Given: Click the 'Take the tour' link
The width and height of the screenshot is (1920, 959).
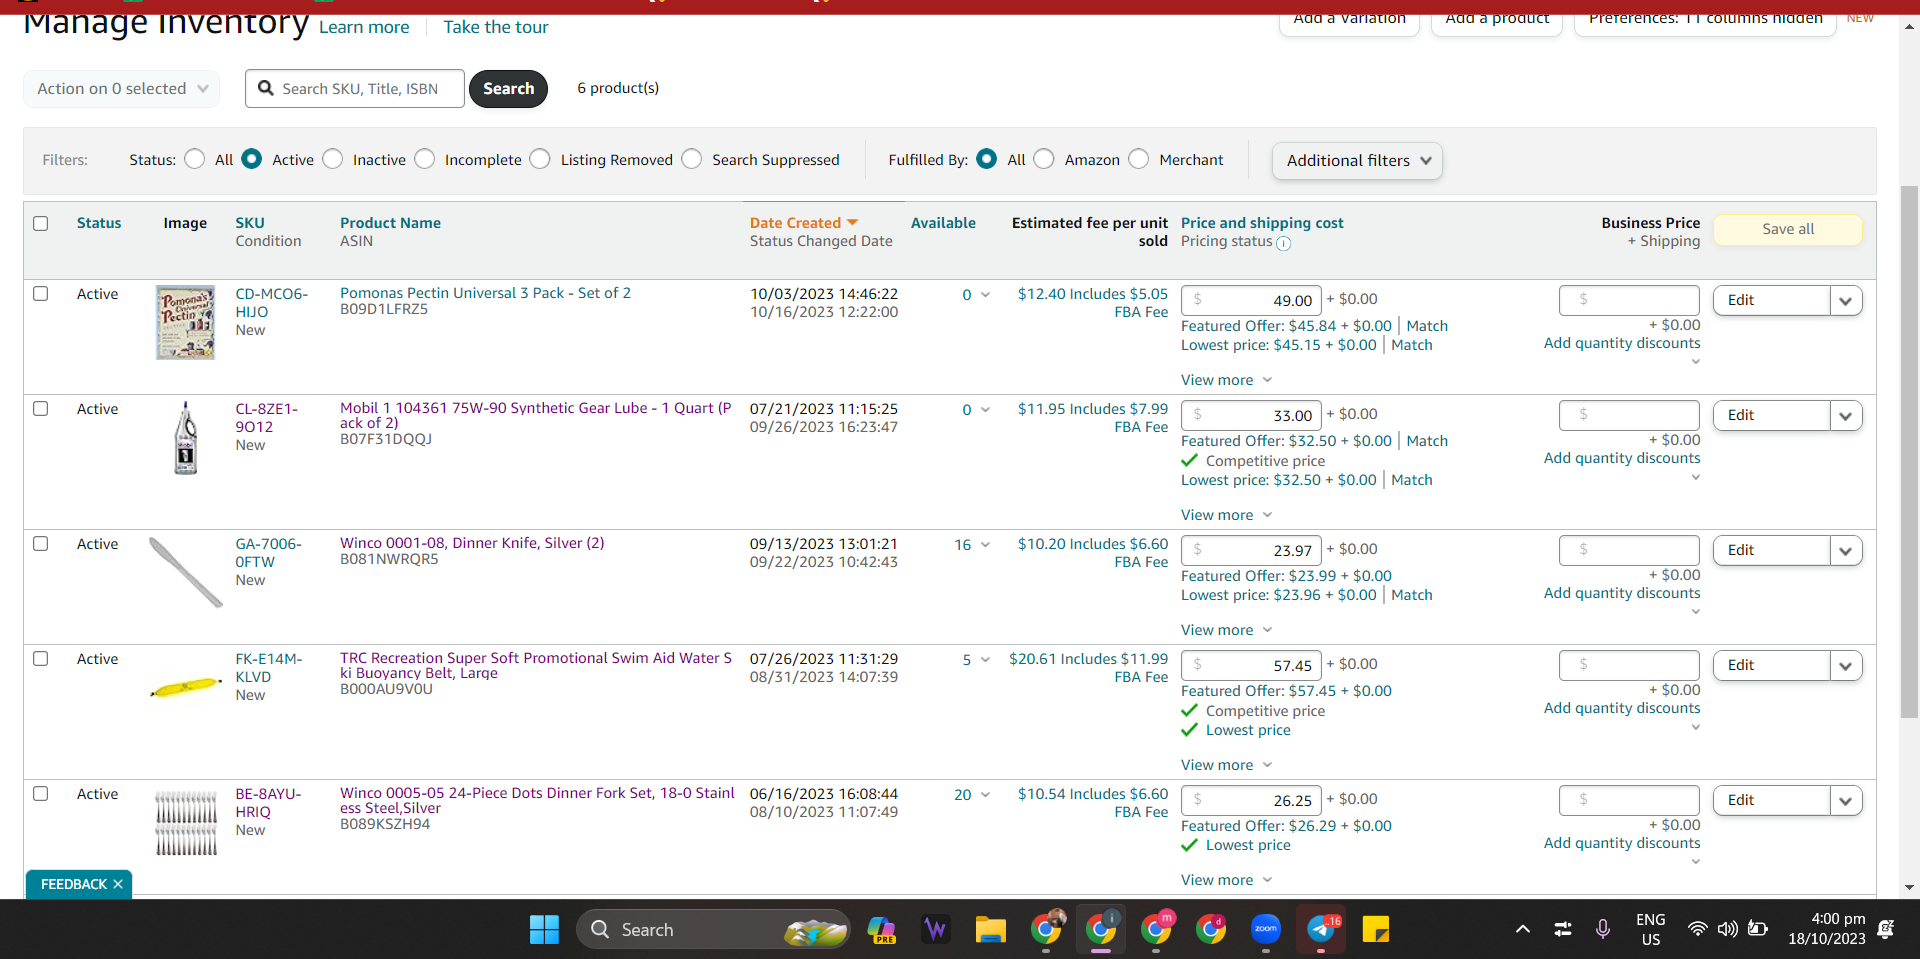Looking at the screenshot, I should [x=496, y=27].
